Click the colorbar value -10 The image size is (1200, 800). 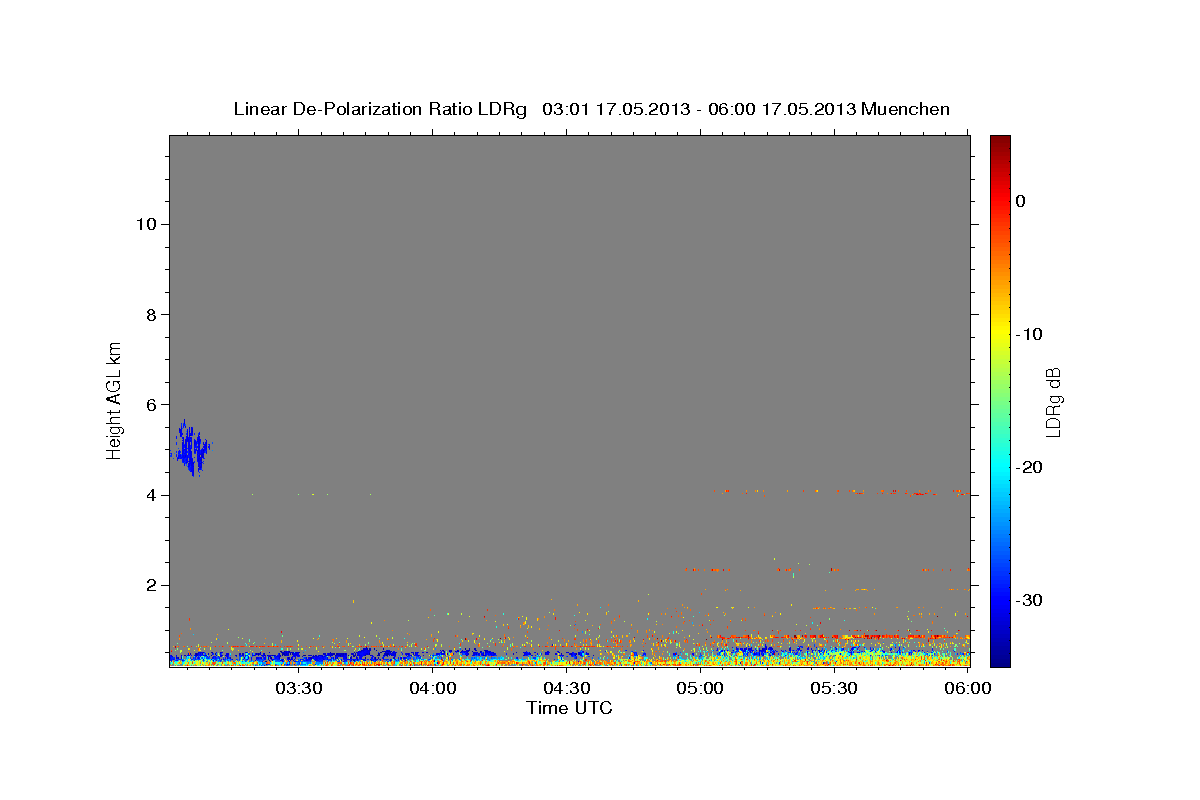point(1029,334)
